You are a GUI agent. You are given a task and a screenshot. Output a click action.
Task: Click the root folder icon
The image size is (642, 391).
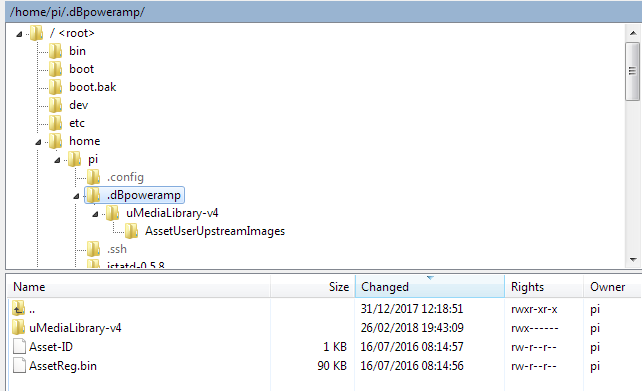[x=36, y=33]
